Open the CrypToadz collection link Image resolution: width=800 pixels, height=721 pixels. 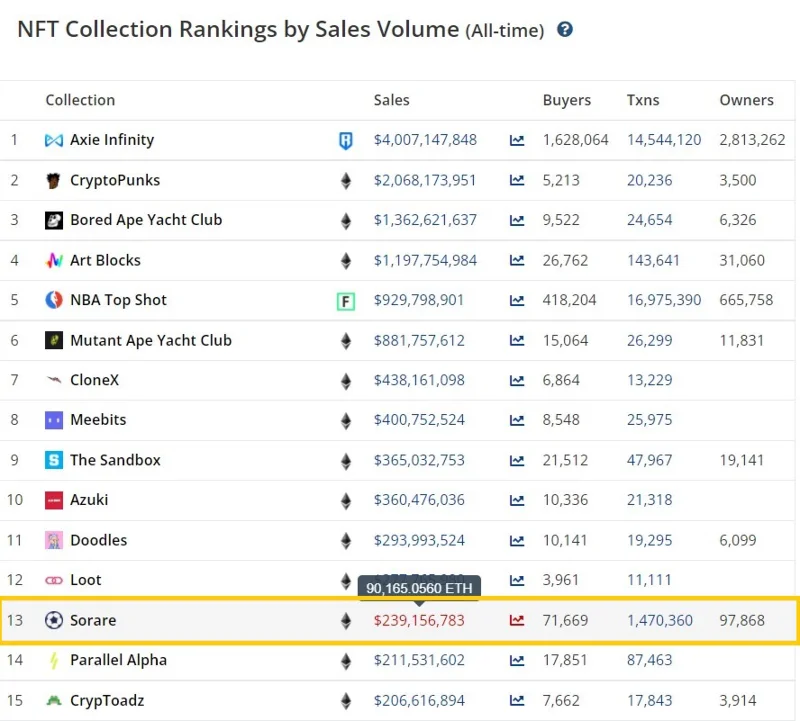[x=107, y=701]
